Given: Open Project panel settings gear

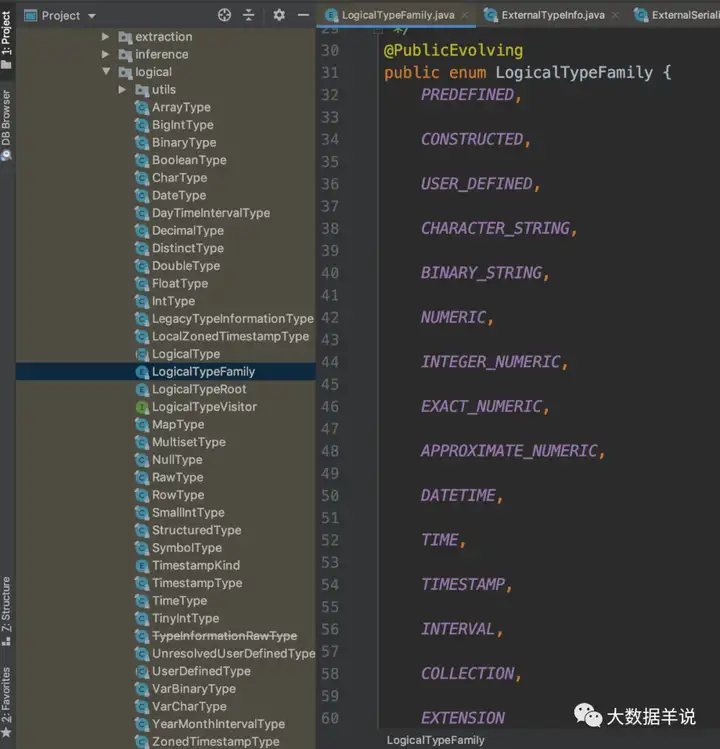Looking at the screenshot, I should point(279,15).
